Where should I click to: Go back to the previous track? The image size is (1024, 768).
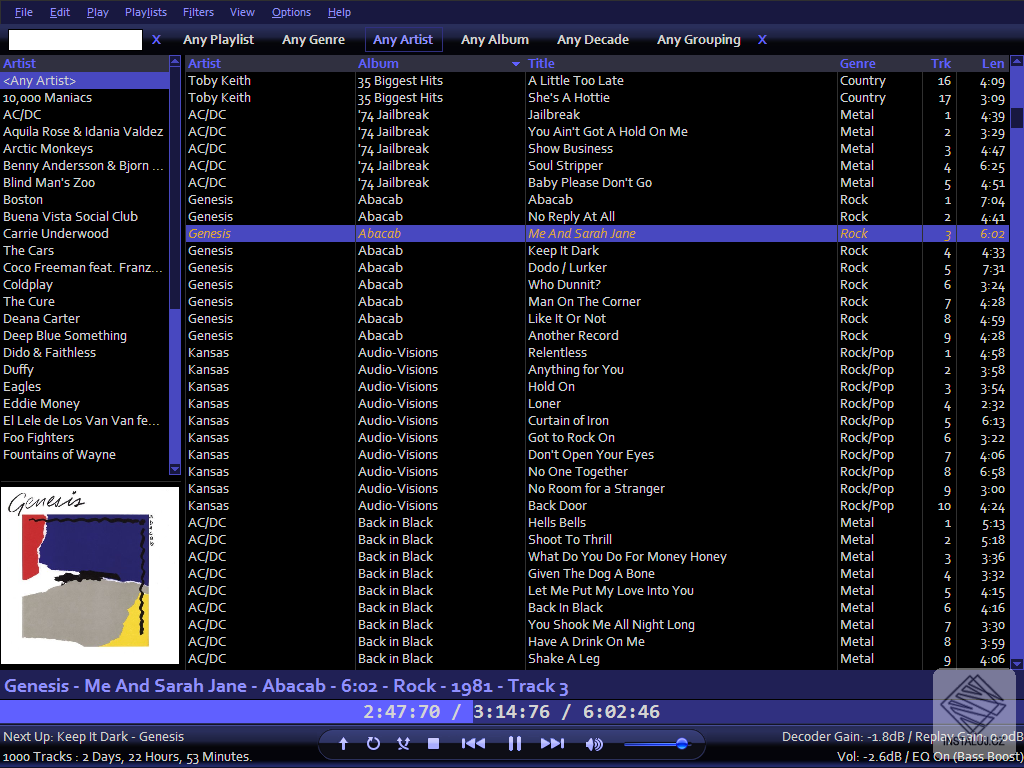pyautogui.click(x=473, y=743)
